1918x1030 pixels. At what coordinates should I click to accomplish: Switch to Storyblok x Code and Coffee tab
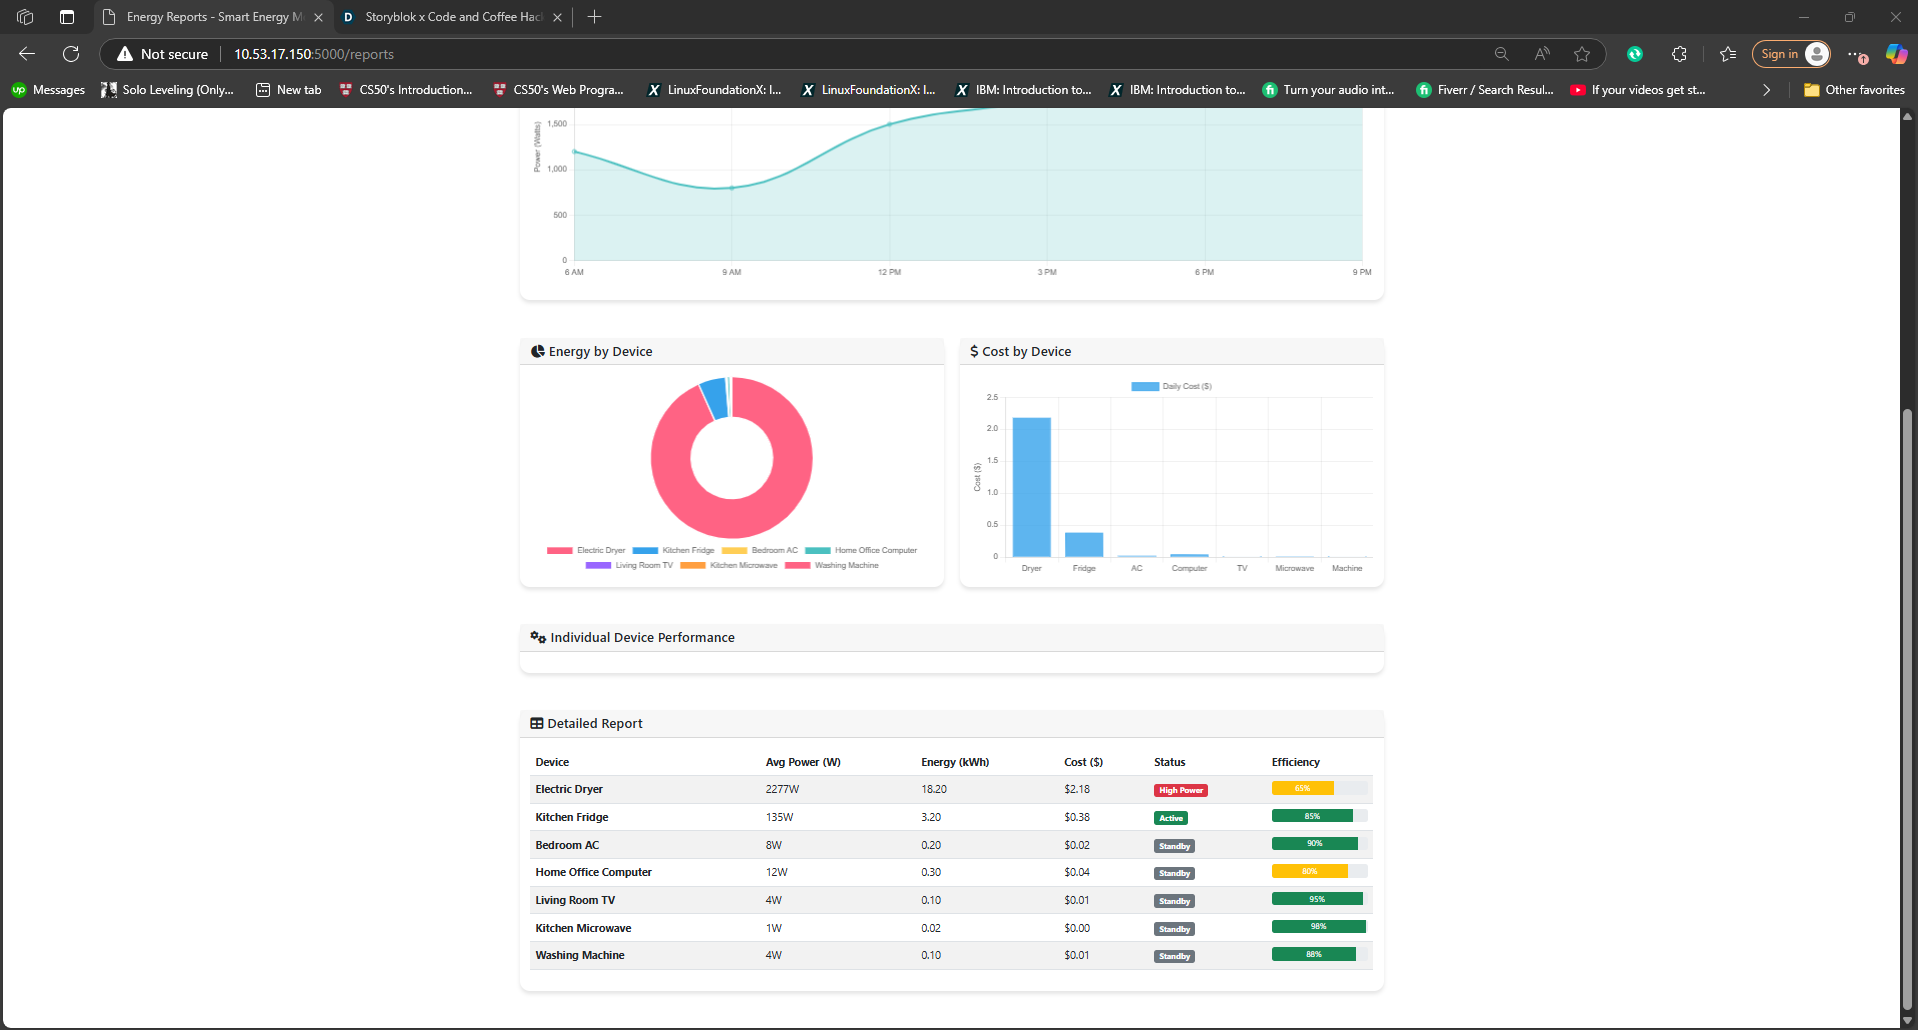point(451,17)
